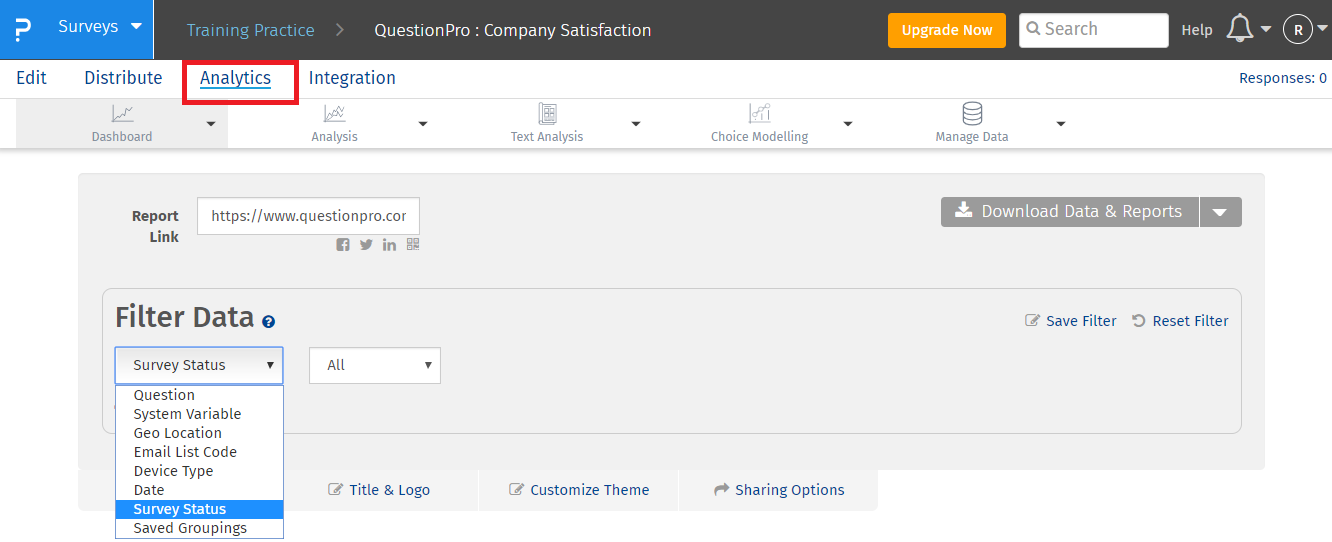Viewport: 1332px width, 542px height.
Task: Click the Twitter share icon under Report Link
Action: (x=366, y=245)
